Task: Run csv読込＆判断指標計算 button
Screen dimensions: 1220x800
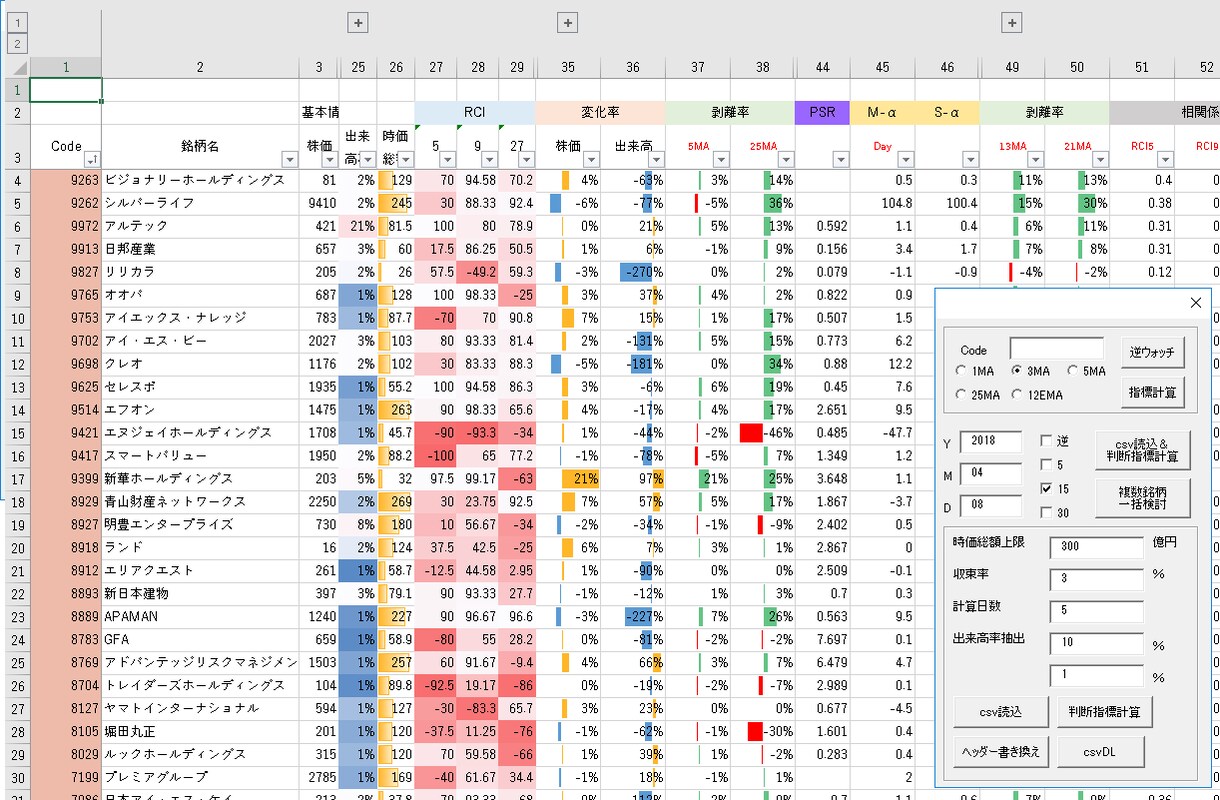Action: 1143,450
